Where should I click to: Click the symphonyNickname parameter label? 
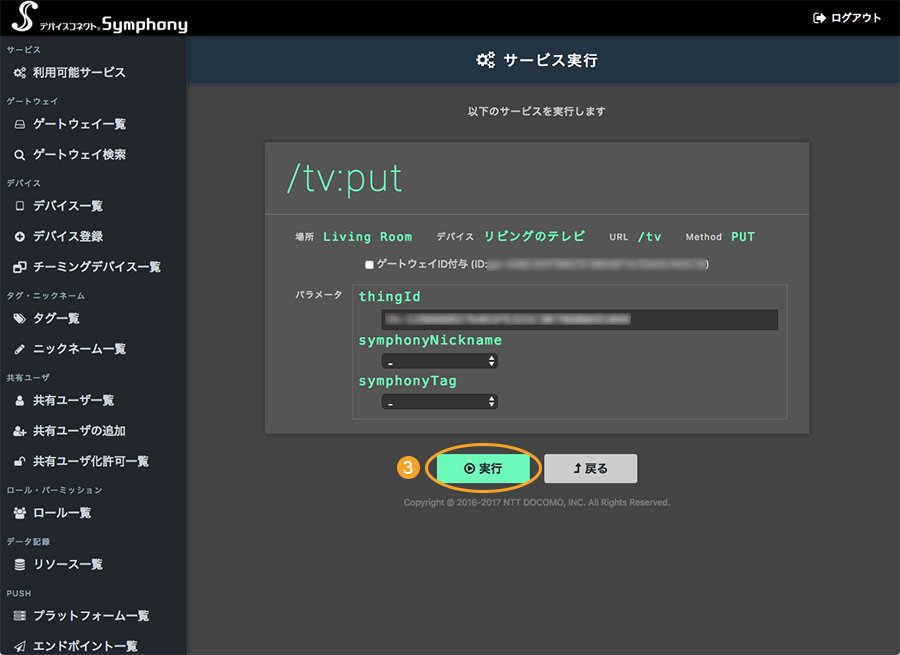coord(430,340)
